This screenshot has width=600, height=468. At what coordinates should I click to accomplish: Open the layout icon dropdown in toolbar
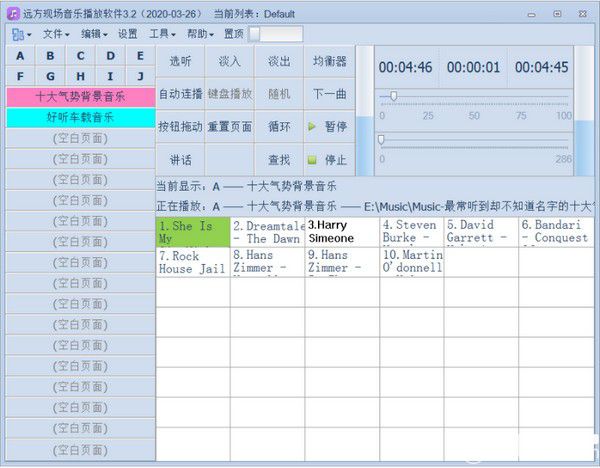21,34
